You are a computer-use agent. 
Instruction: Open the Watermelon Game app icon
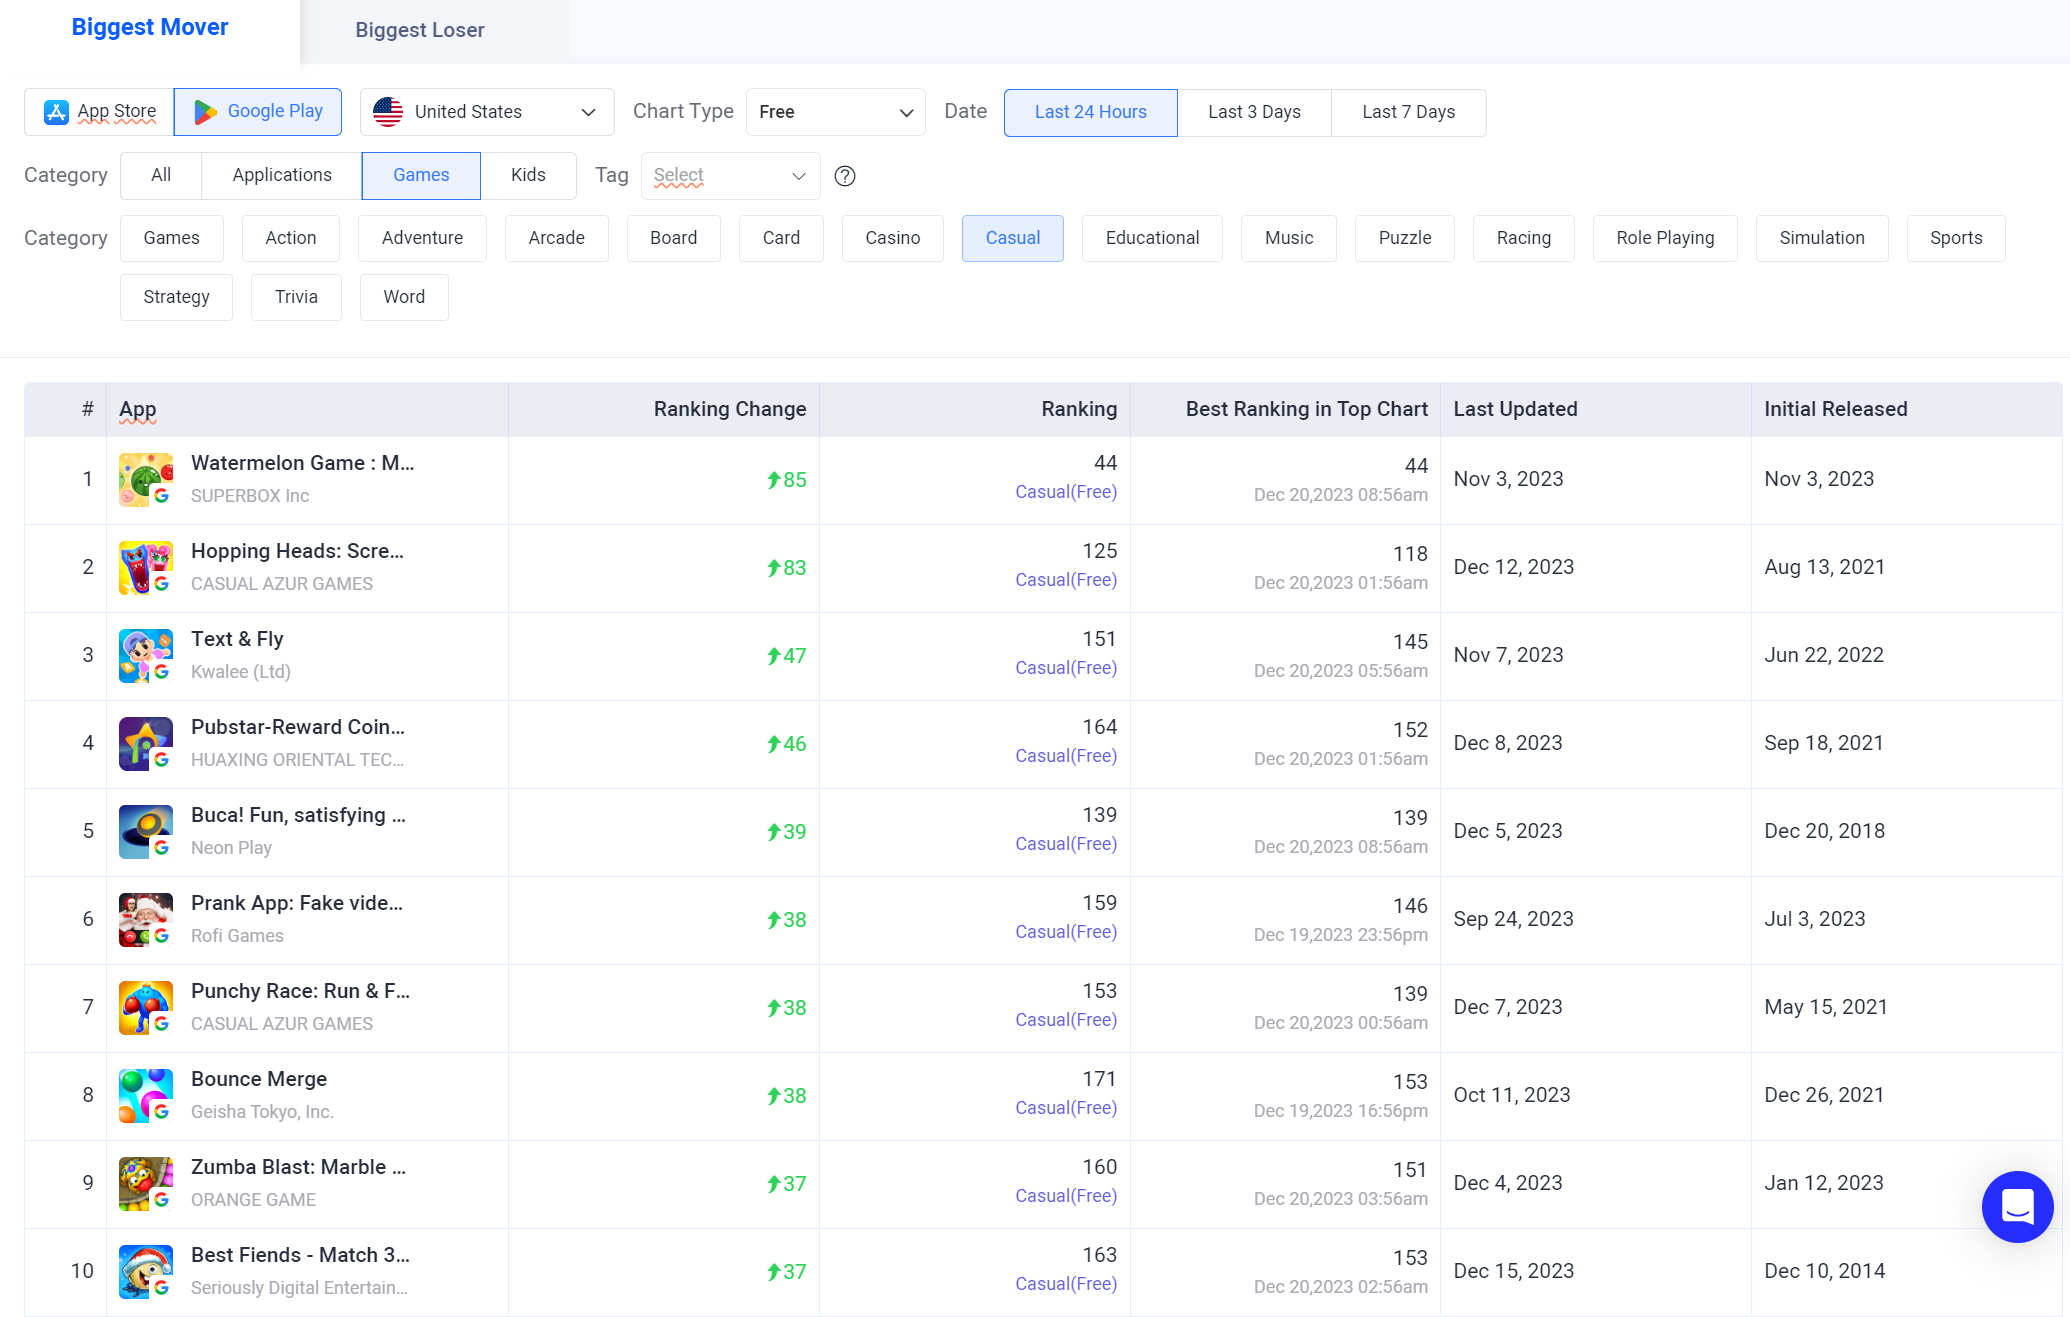tap(145, 480)
